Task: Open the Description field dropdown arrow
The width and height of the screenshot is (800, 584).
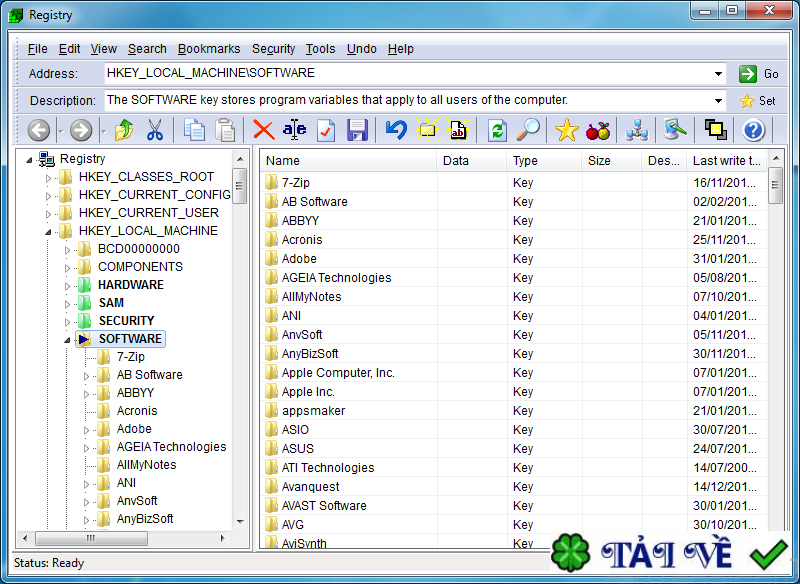Action: (719, 101)
